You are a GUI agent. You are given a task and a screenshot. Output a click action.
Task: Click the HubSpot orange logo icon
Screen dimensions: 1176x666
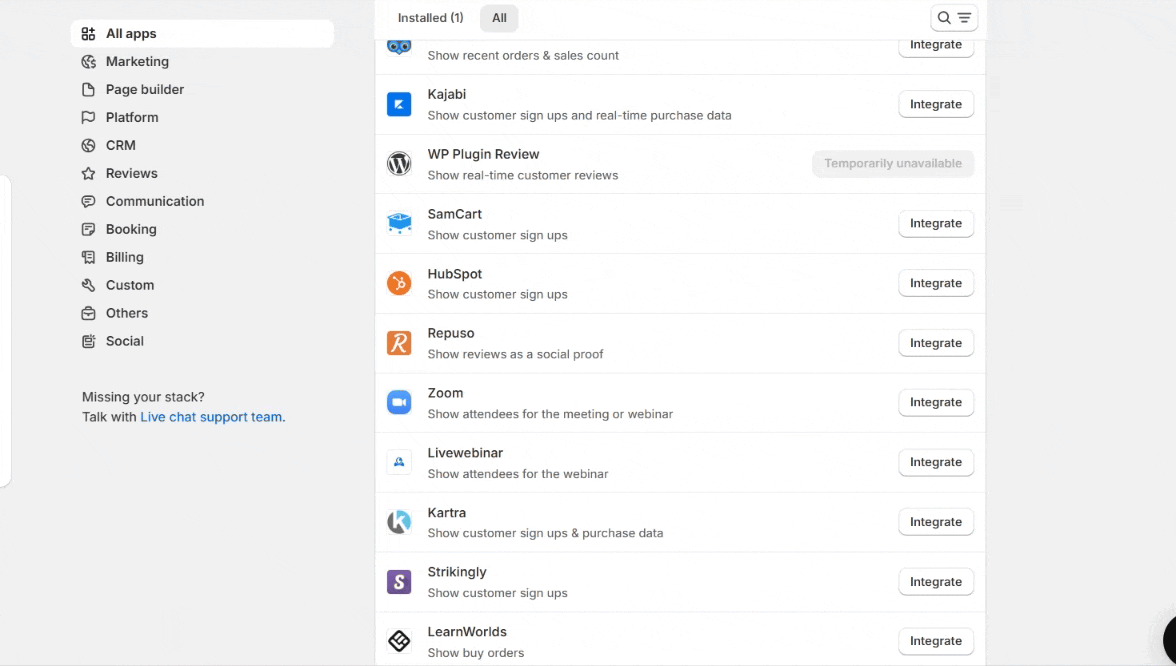click(x=399, y=283)
